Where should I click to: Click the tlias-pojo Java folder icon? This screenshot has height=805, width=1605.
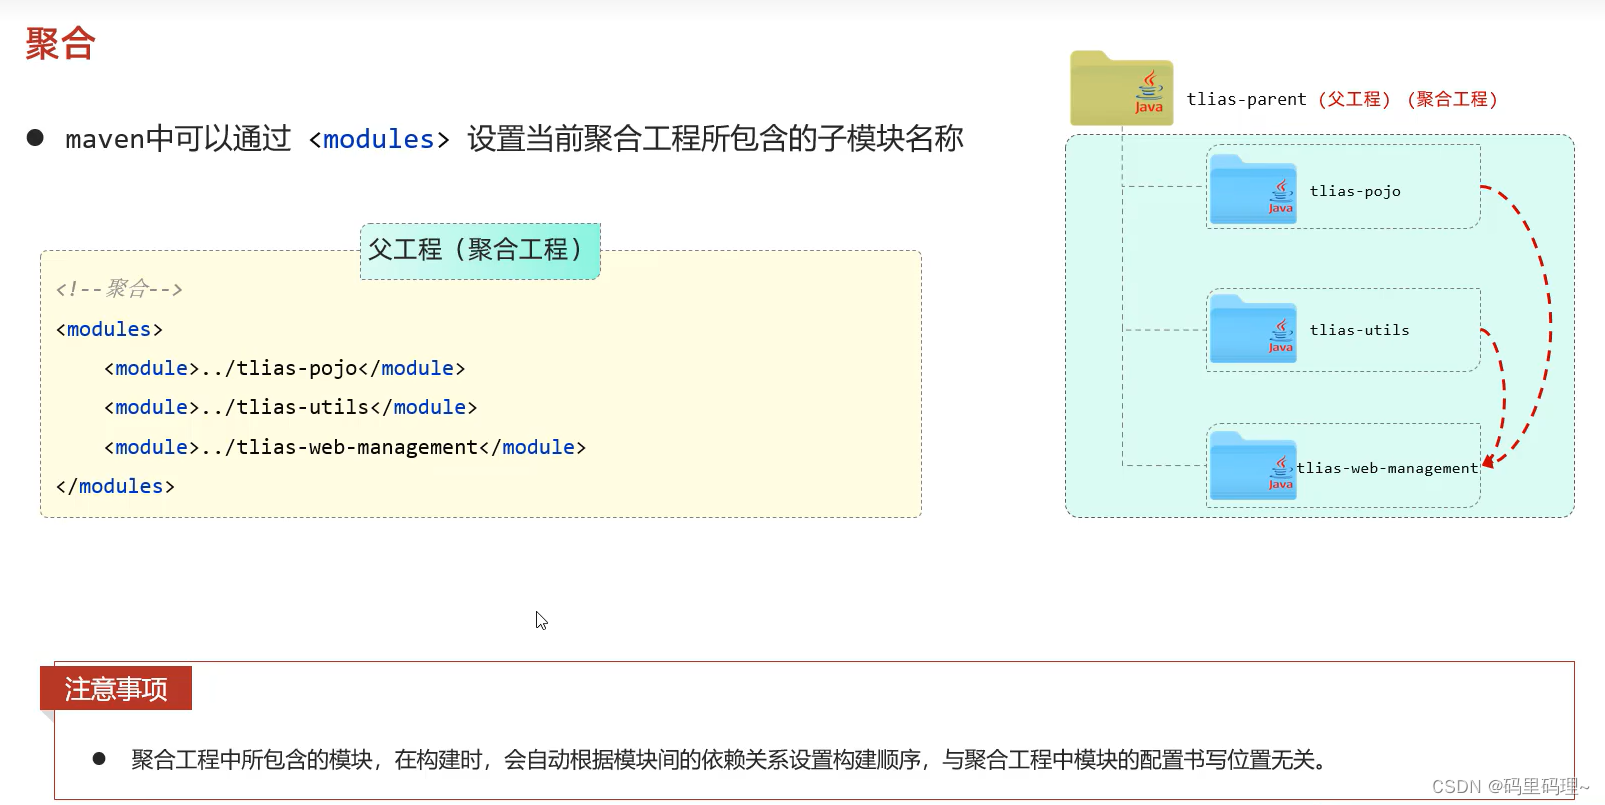click(1253, 189)
